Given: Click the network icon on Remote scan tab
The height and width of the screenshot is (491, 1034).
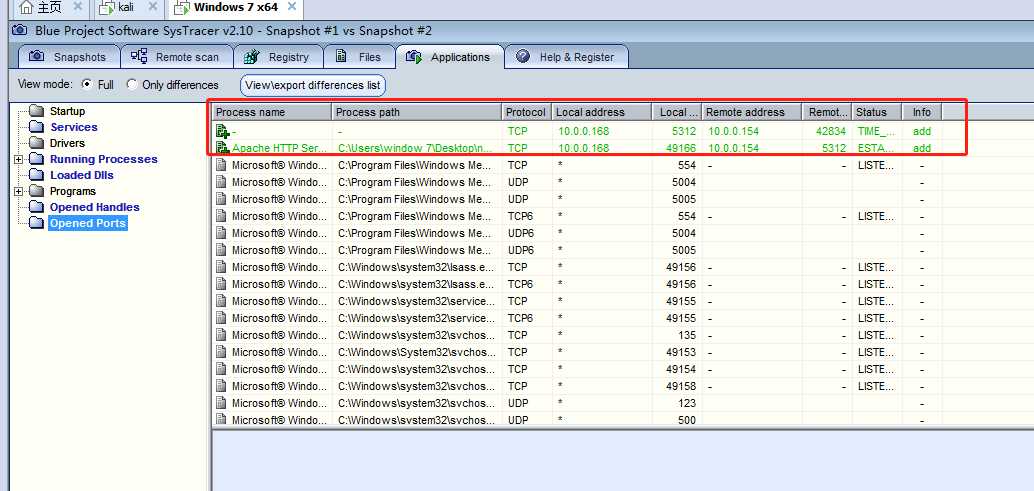Looking at the screenshot, I should (x=139, y=57).
